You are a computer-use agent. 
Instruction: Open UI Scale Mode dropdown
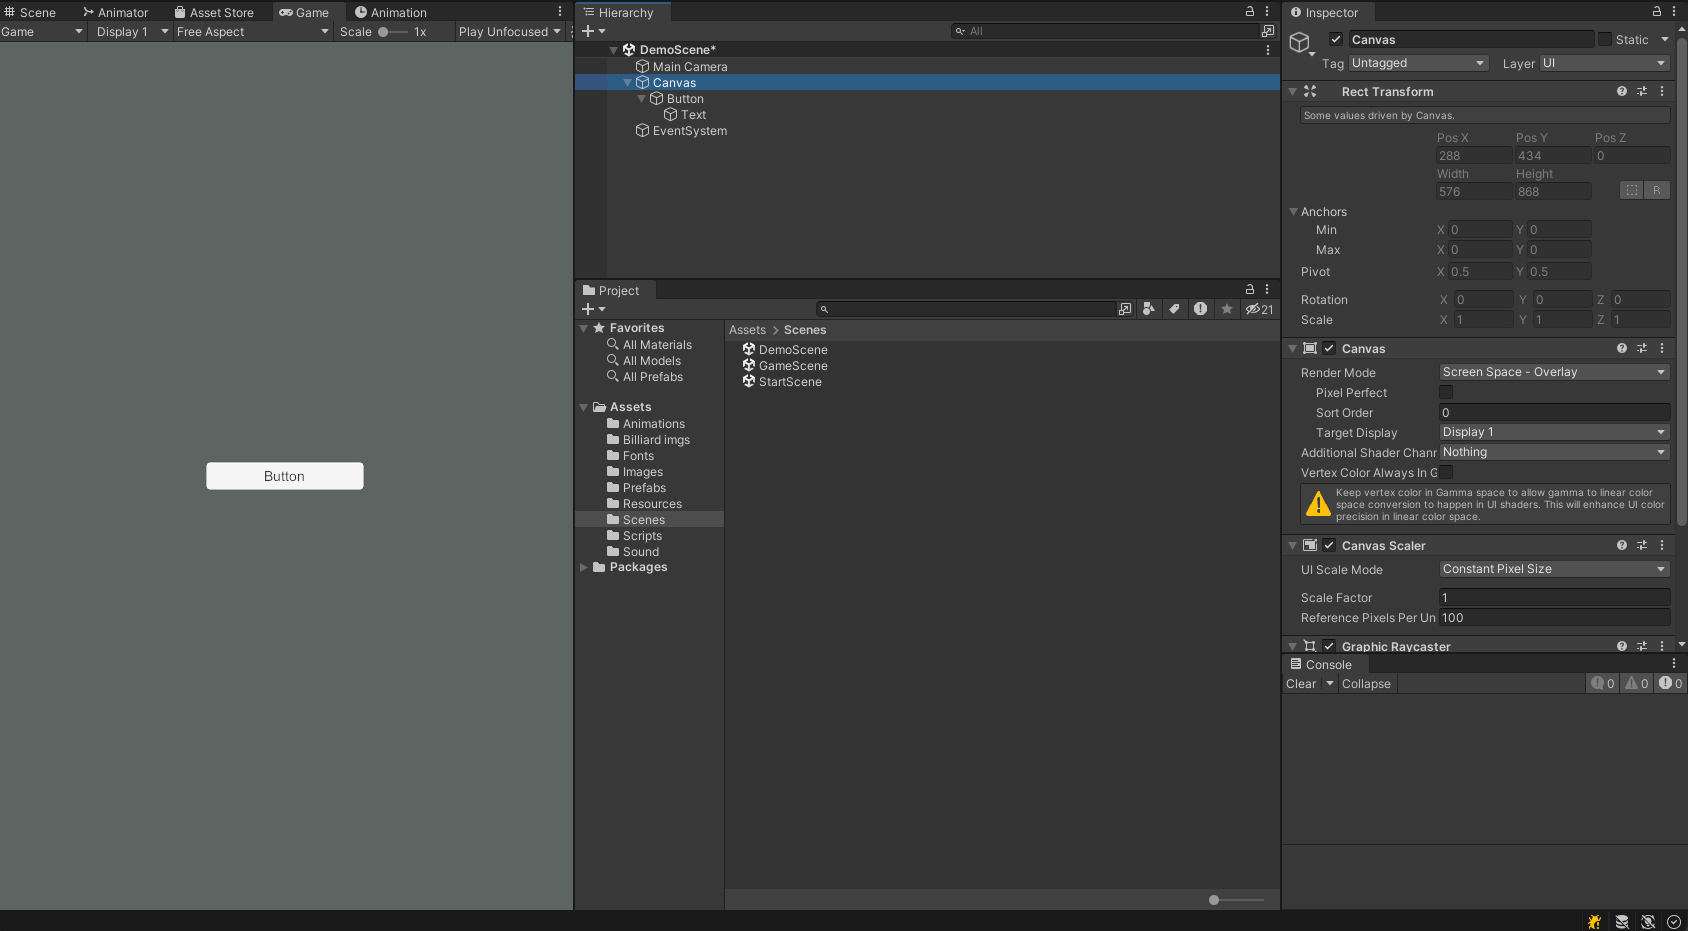click(1555, 569)
